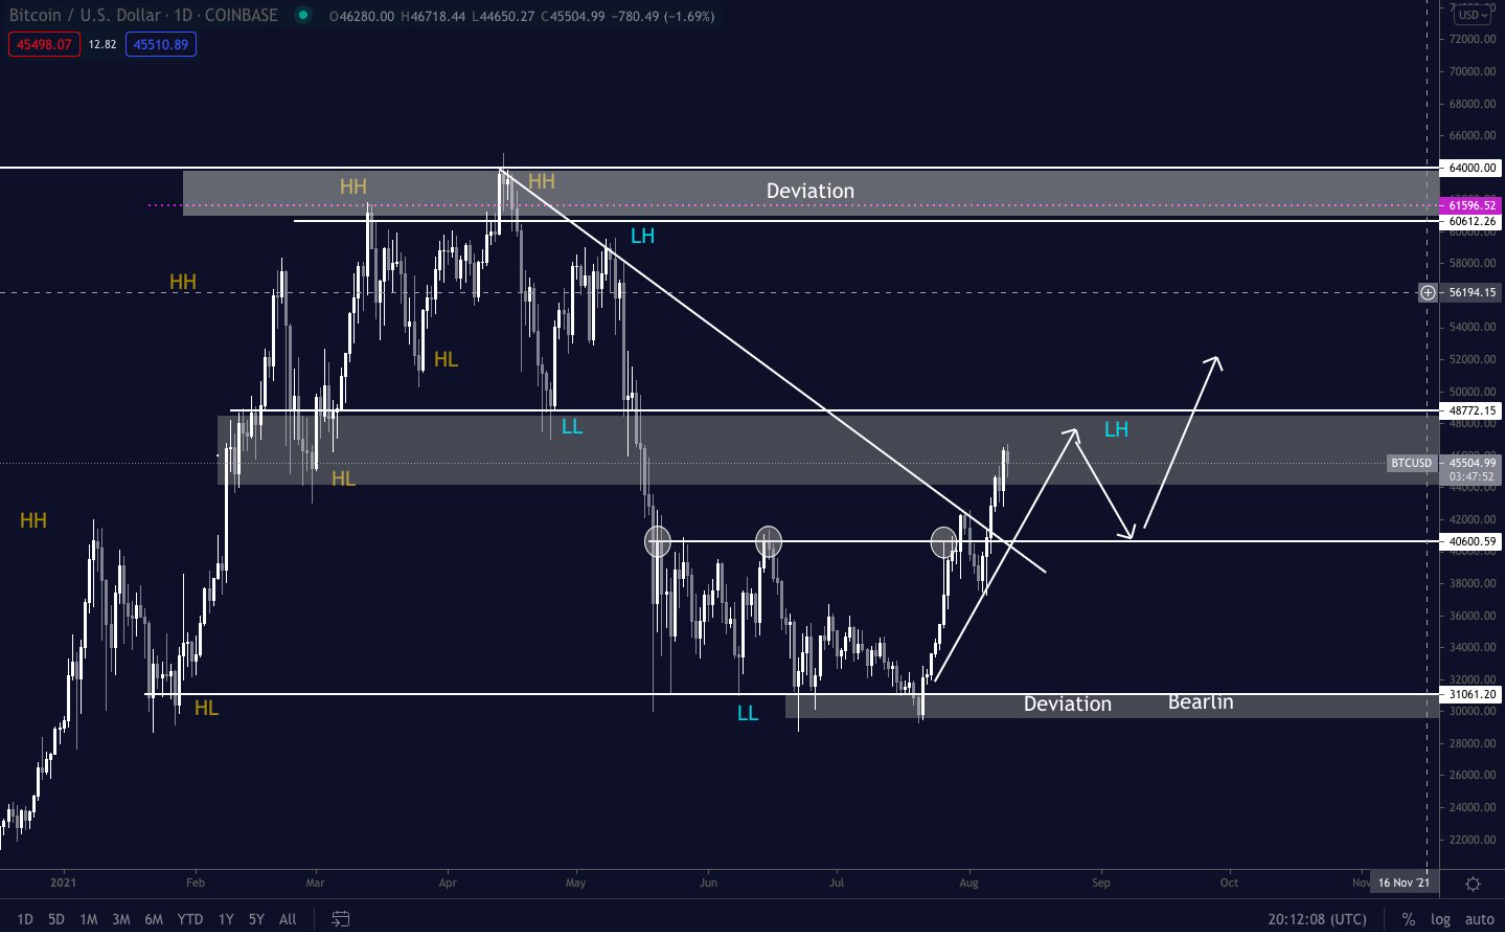Viewport: 1505px width, 932px height.
Task: Click the BTCUSD last price tag
Action: 1411,462
